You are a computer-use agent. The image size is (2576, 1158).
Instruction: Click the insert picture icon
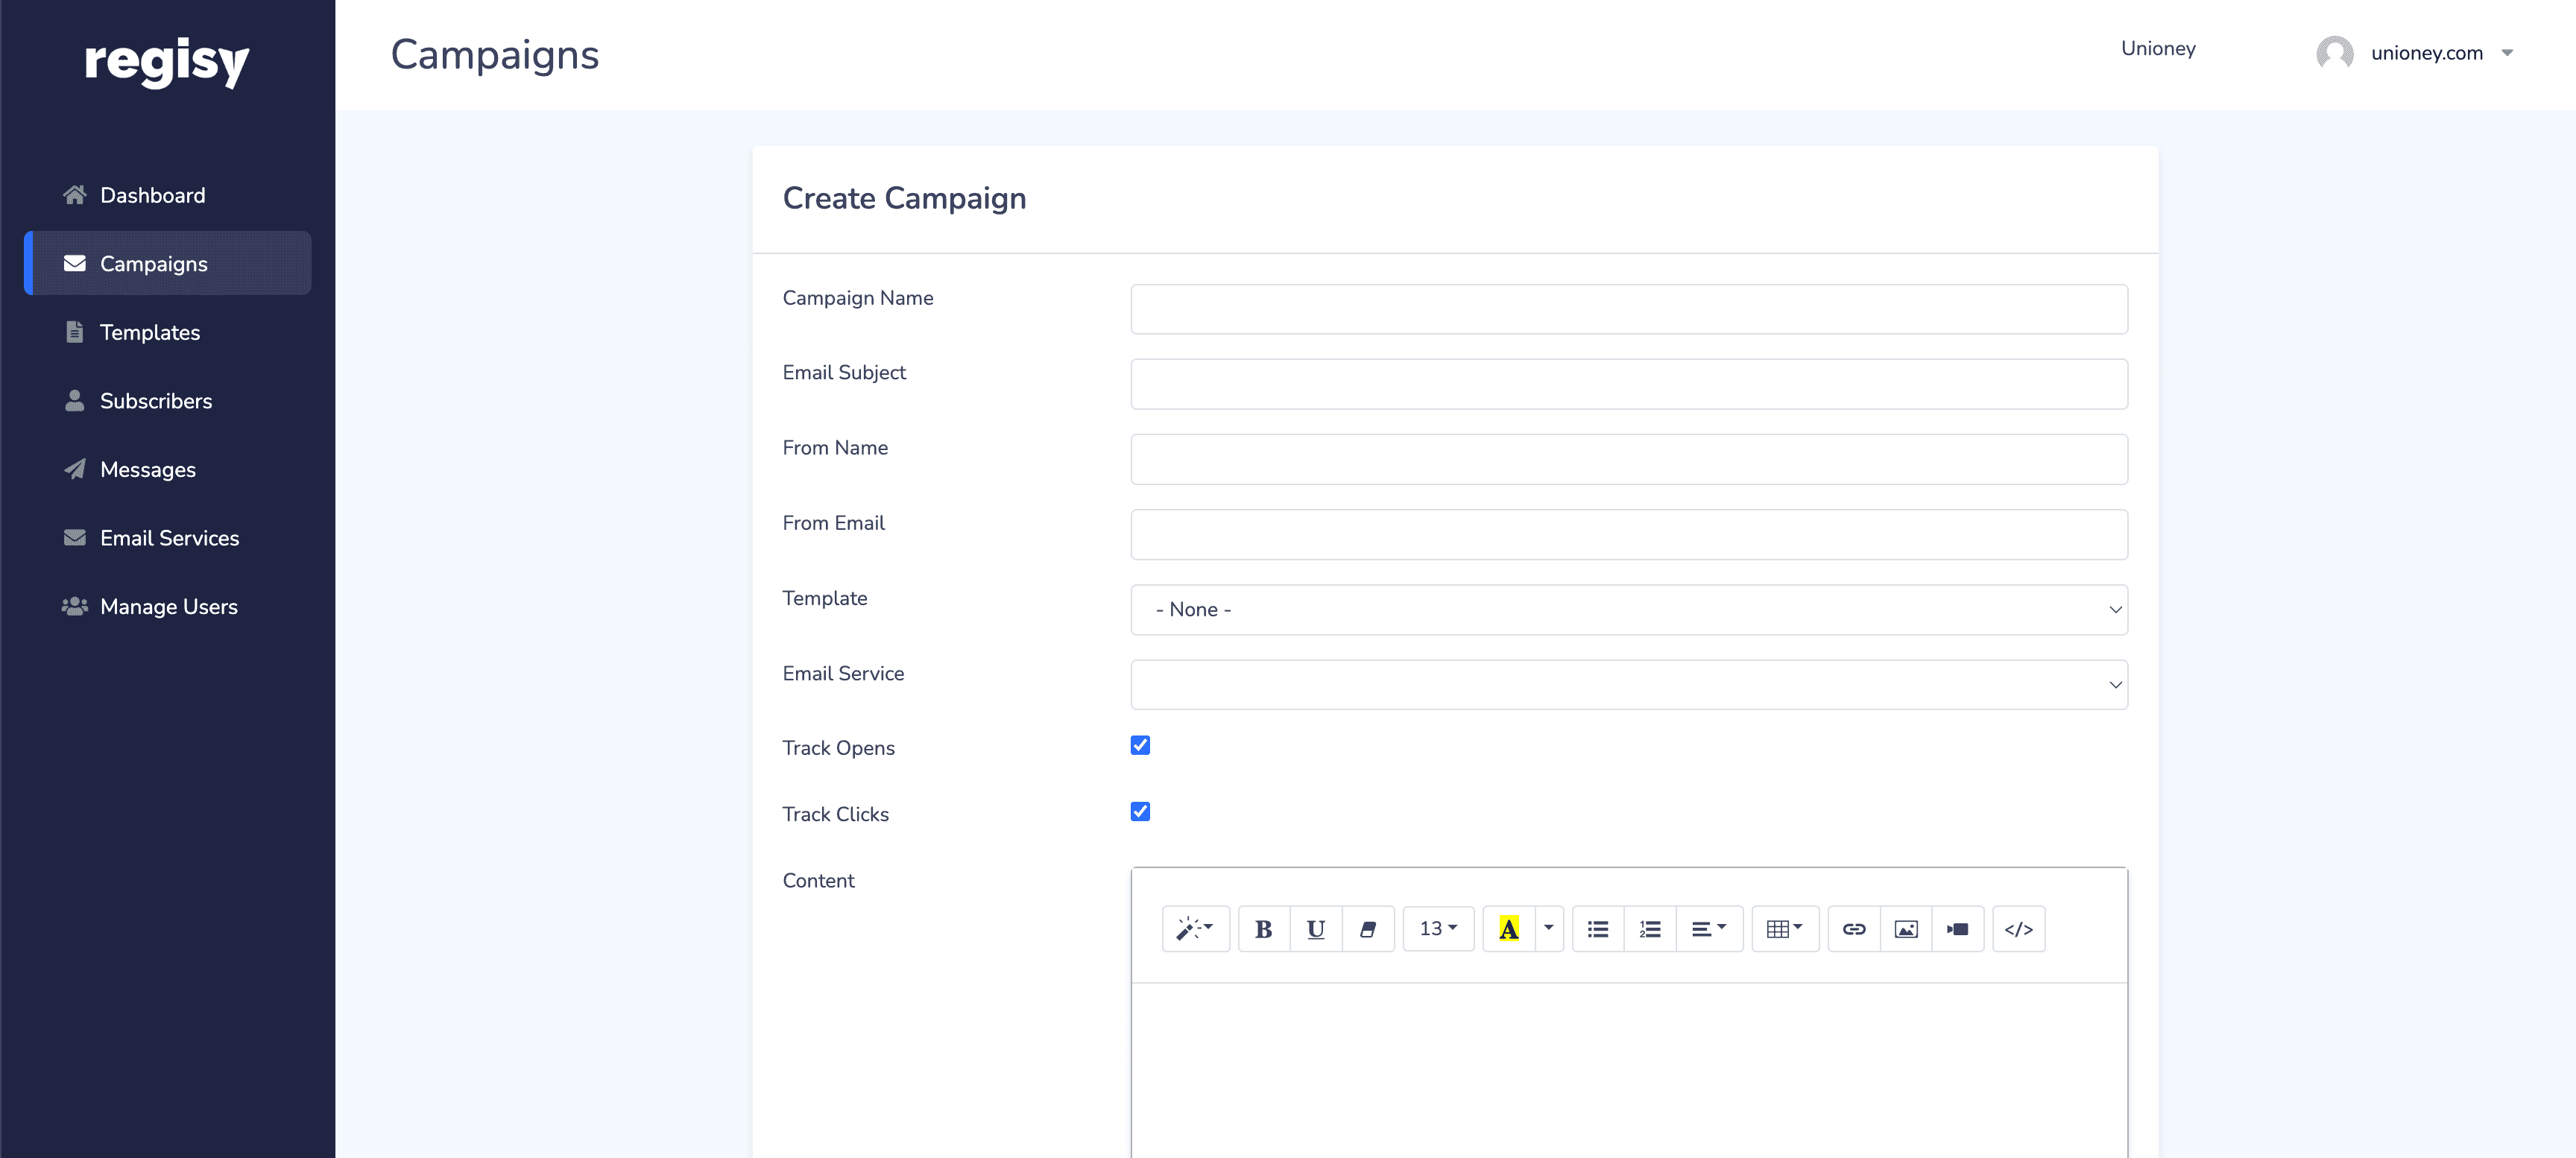coord(1905,929)
